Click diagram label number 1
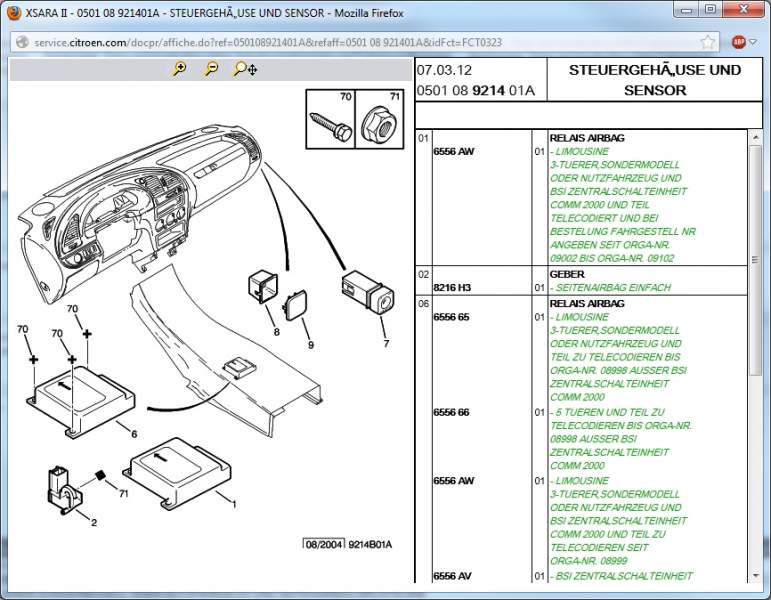Image resolution: width=771 pixels, height=600 pixels. coord(234,504)
